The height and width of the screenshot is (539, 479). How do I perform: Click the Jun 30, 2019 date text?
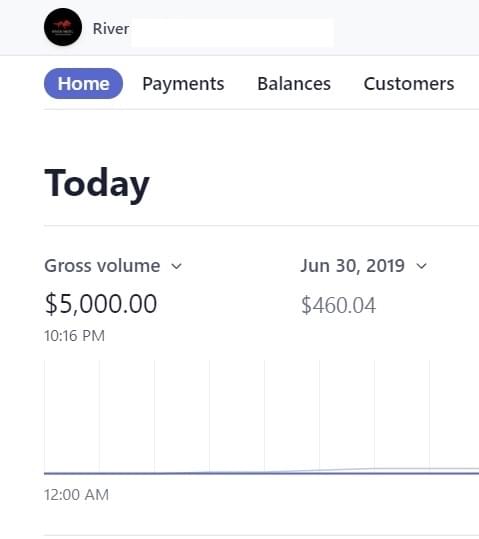pyautogui.click(x=352, y=266)
